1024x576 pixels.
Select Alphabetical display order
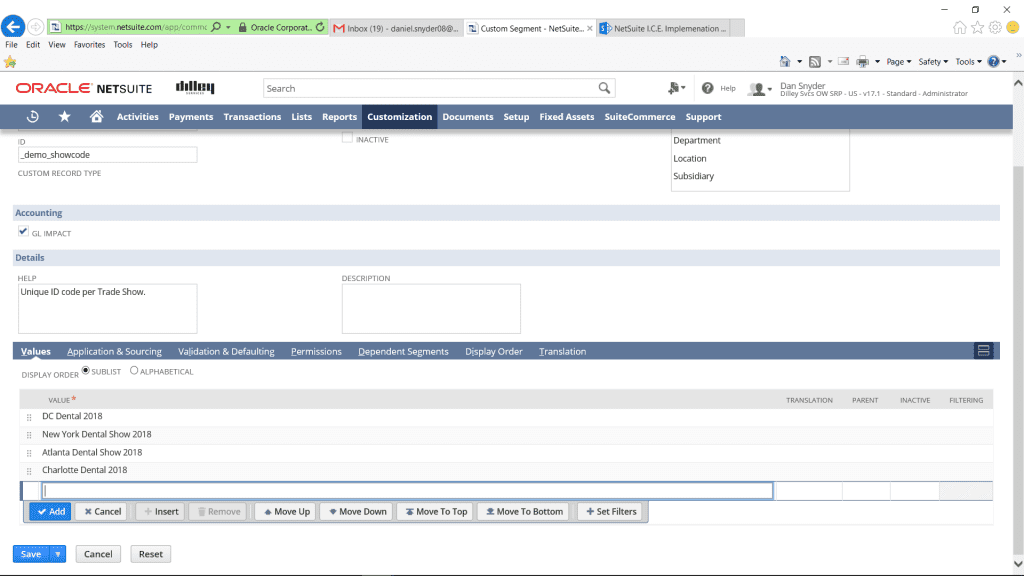(135, 371)
